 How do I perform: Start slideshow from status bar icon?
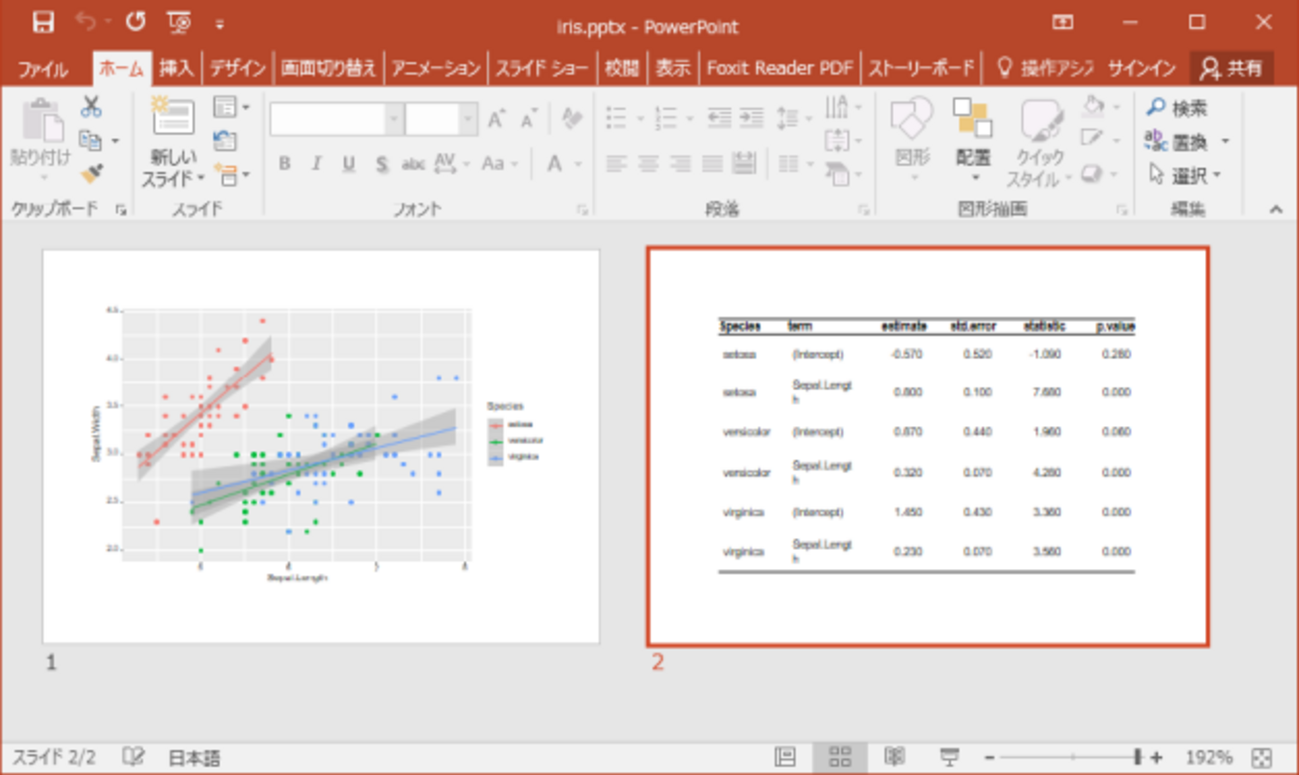coord(948,757)
